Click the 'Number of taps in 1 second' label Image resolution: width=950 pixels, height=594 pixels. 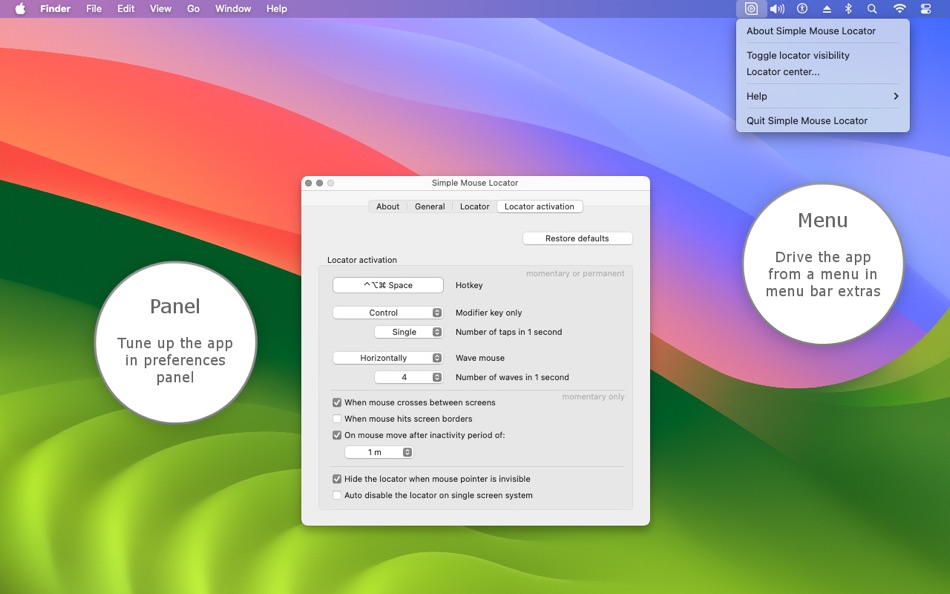508,332
